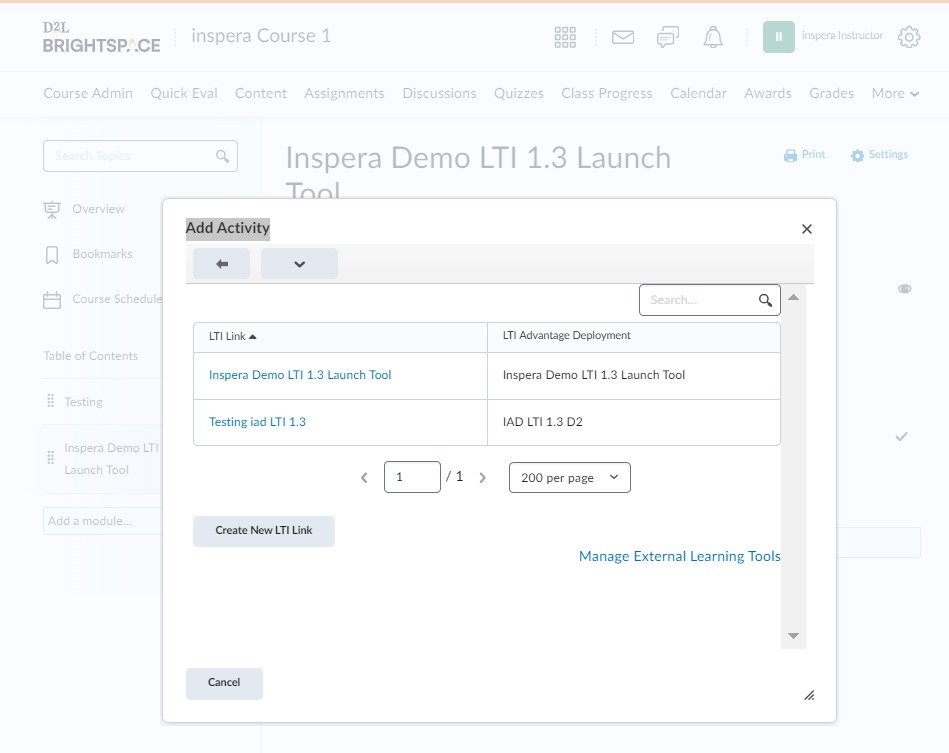
Task: Select the Testing module in sidebar
Action: tap(84, 401)
